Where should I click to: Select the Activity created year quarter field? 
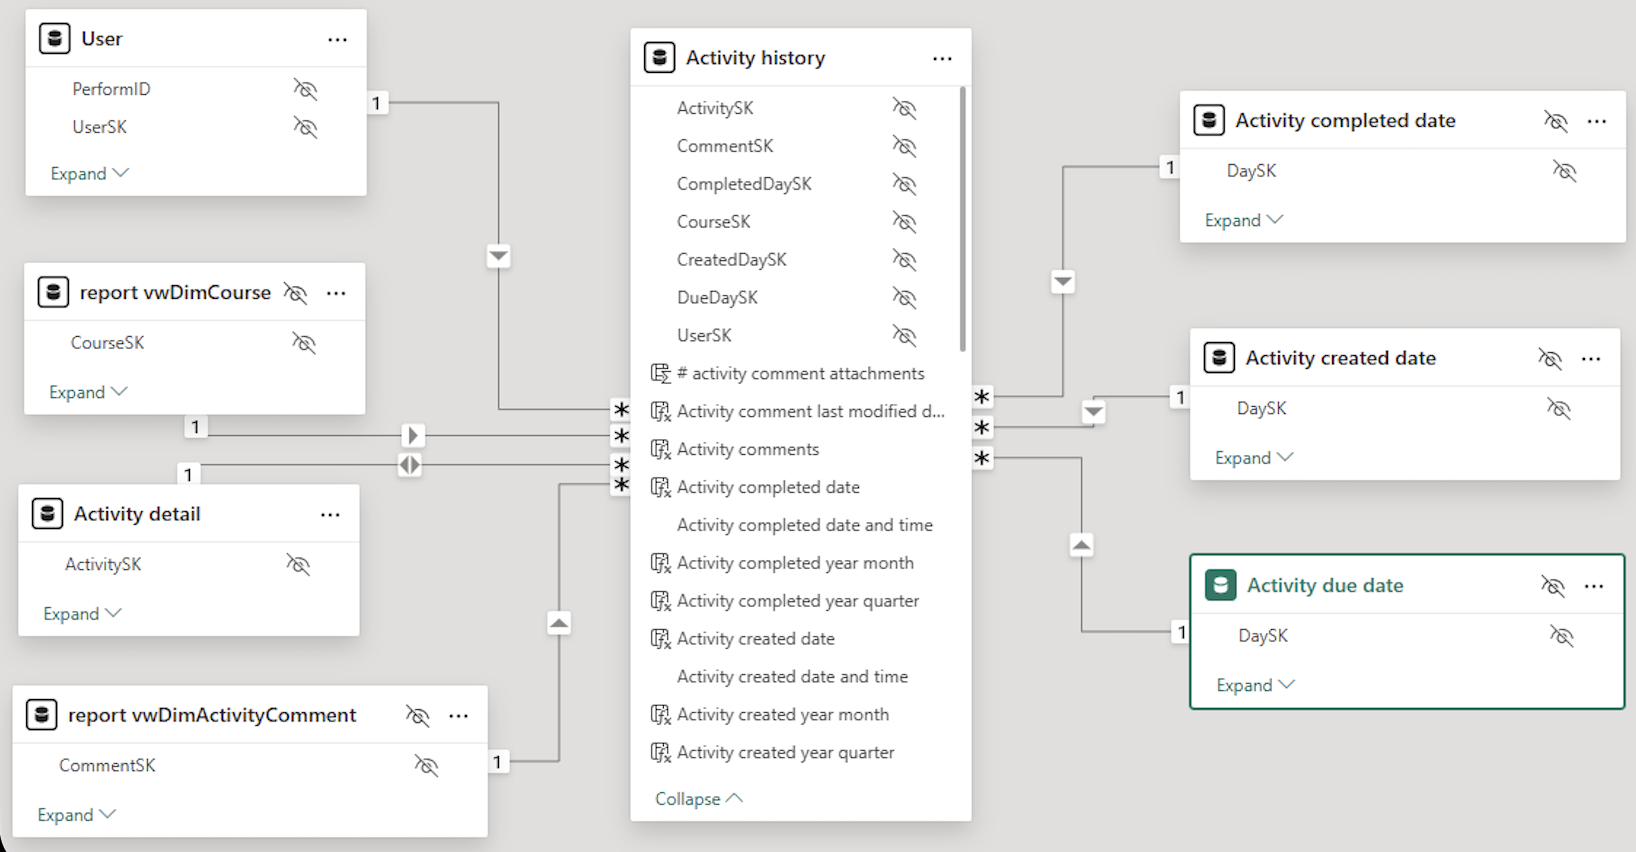point(785,753)
